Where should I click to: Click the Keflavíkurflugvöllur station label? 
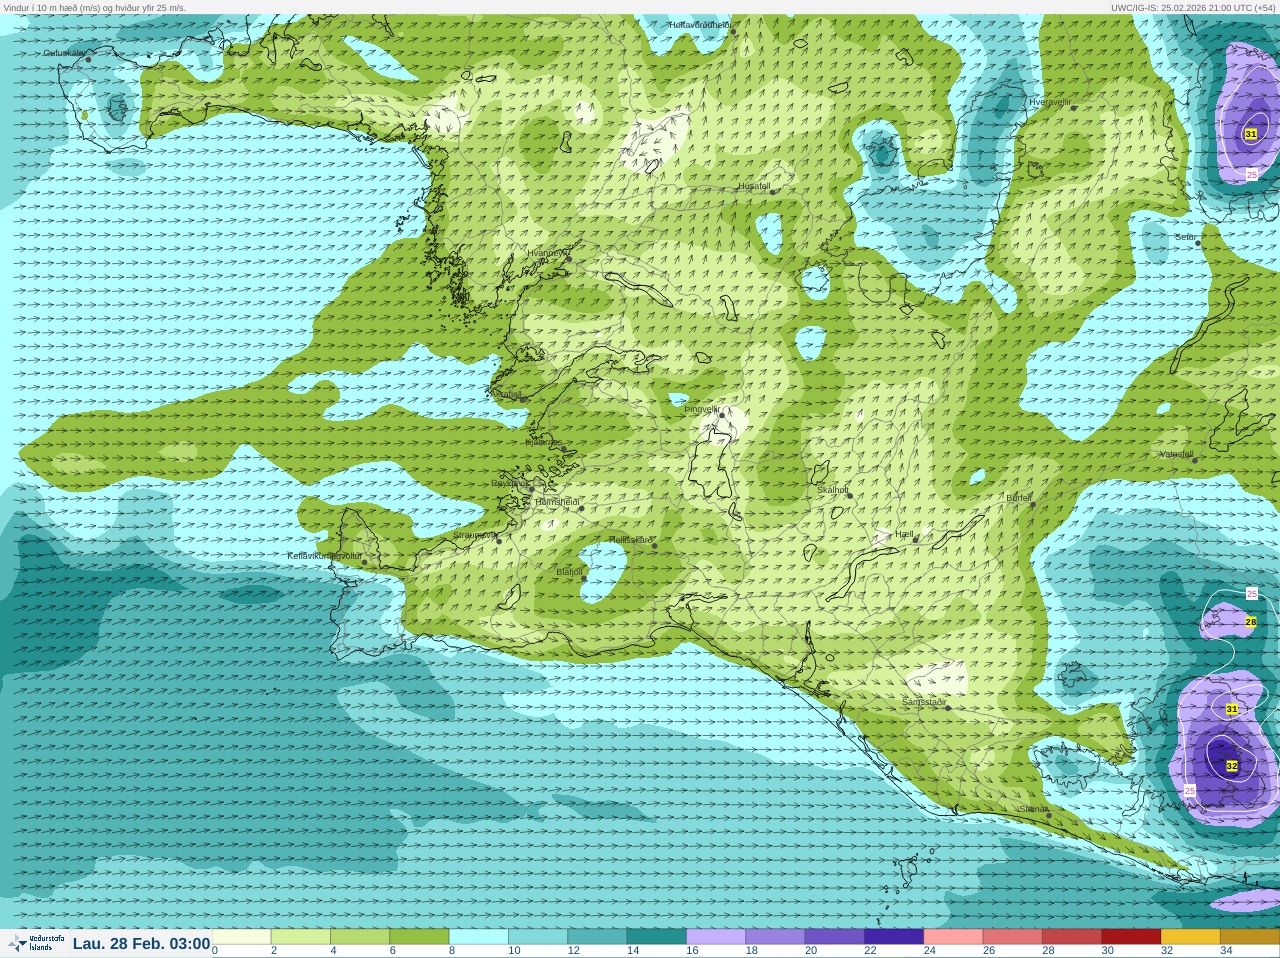coord(325,556)
